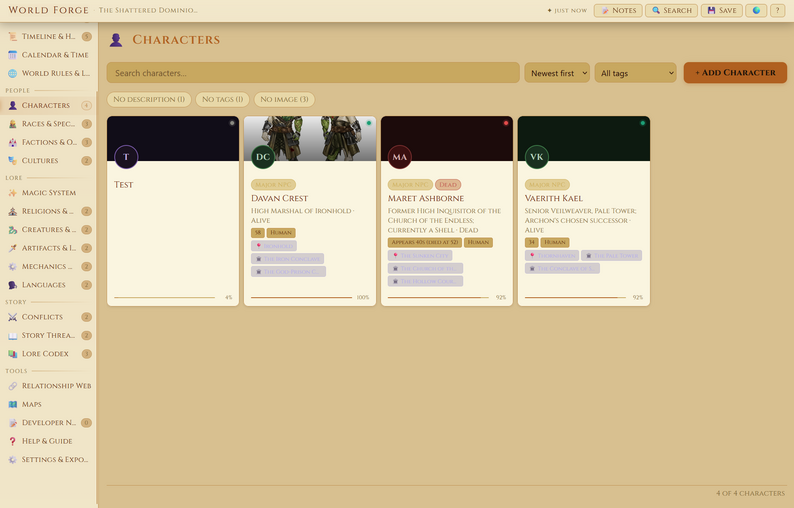Open the Newest first sort dropdown
The image size is (794, 508).
[557, 73]
